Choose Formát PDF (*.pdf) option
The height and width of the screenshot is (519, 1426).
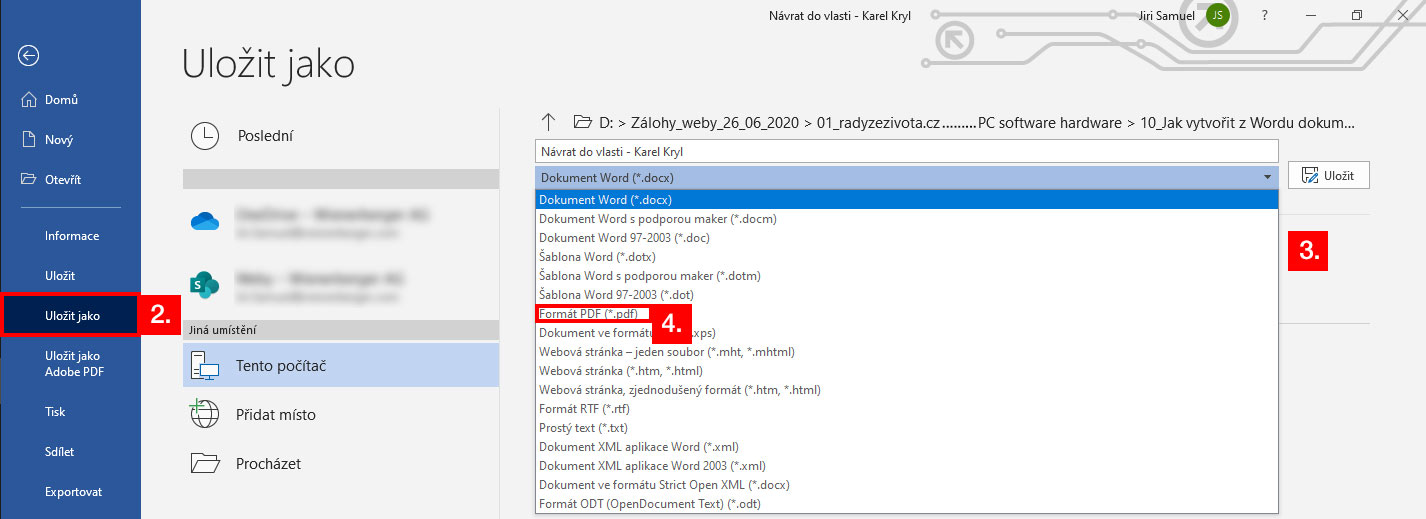[906, 313]
